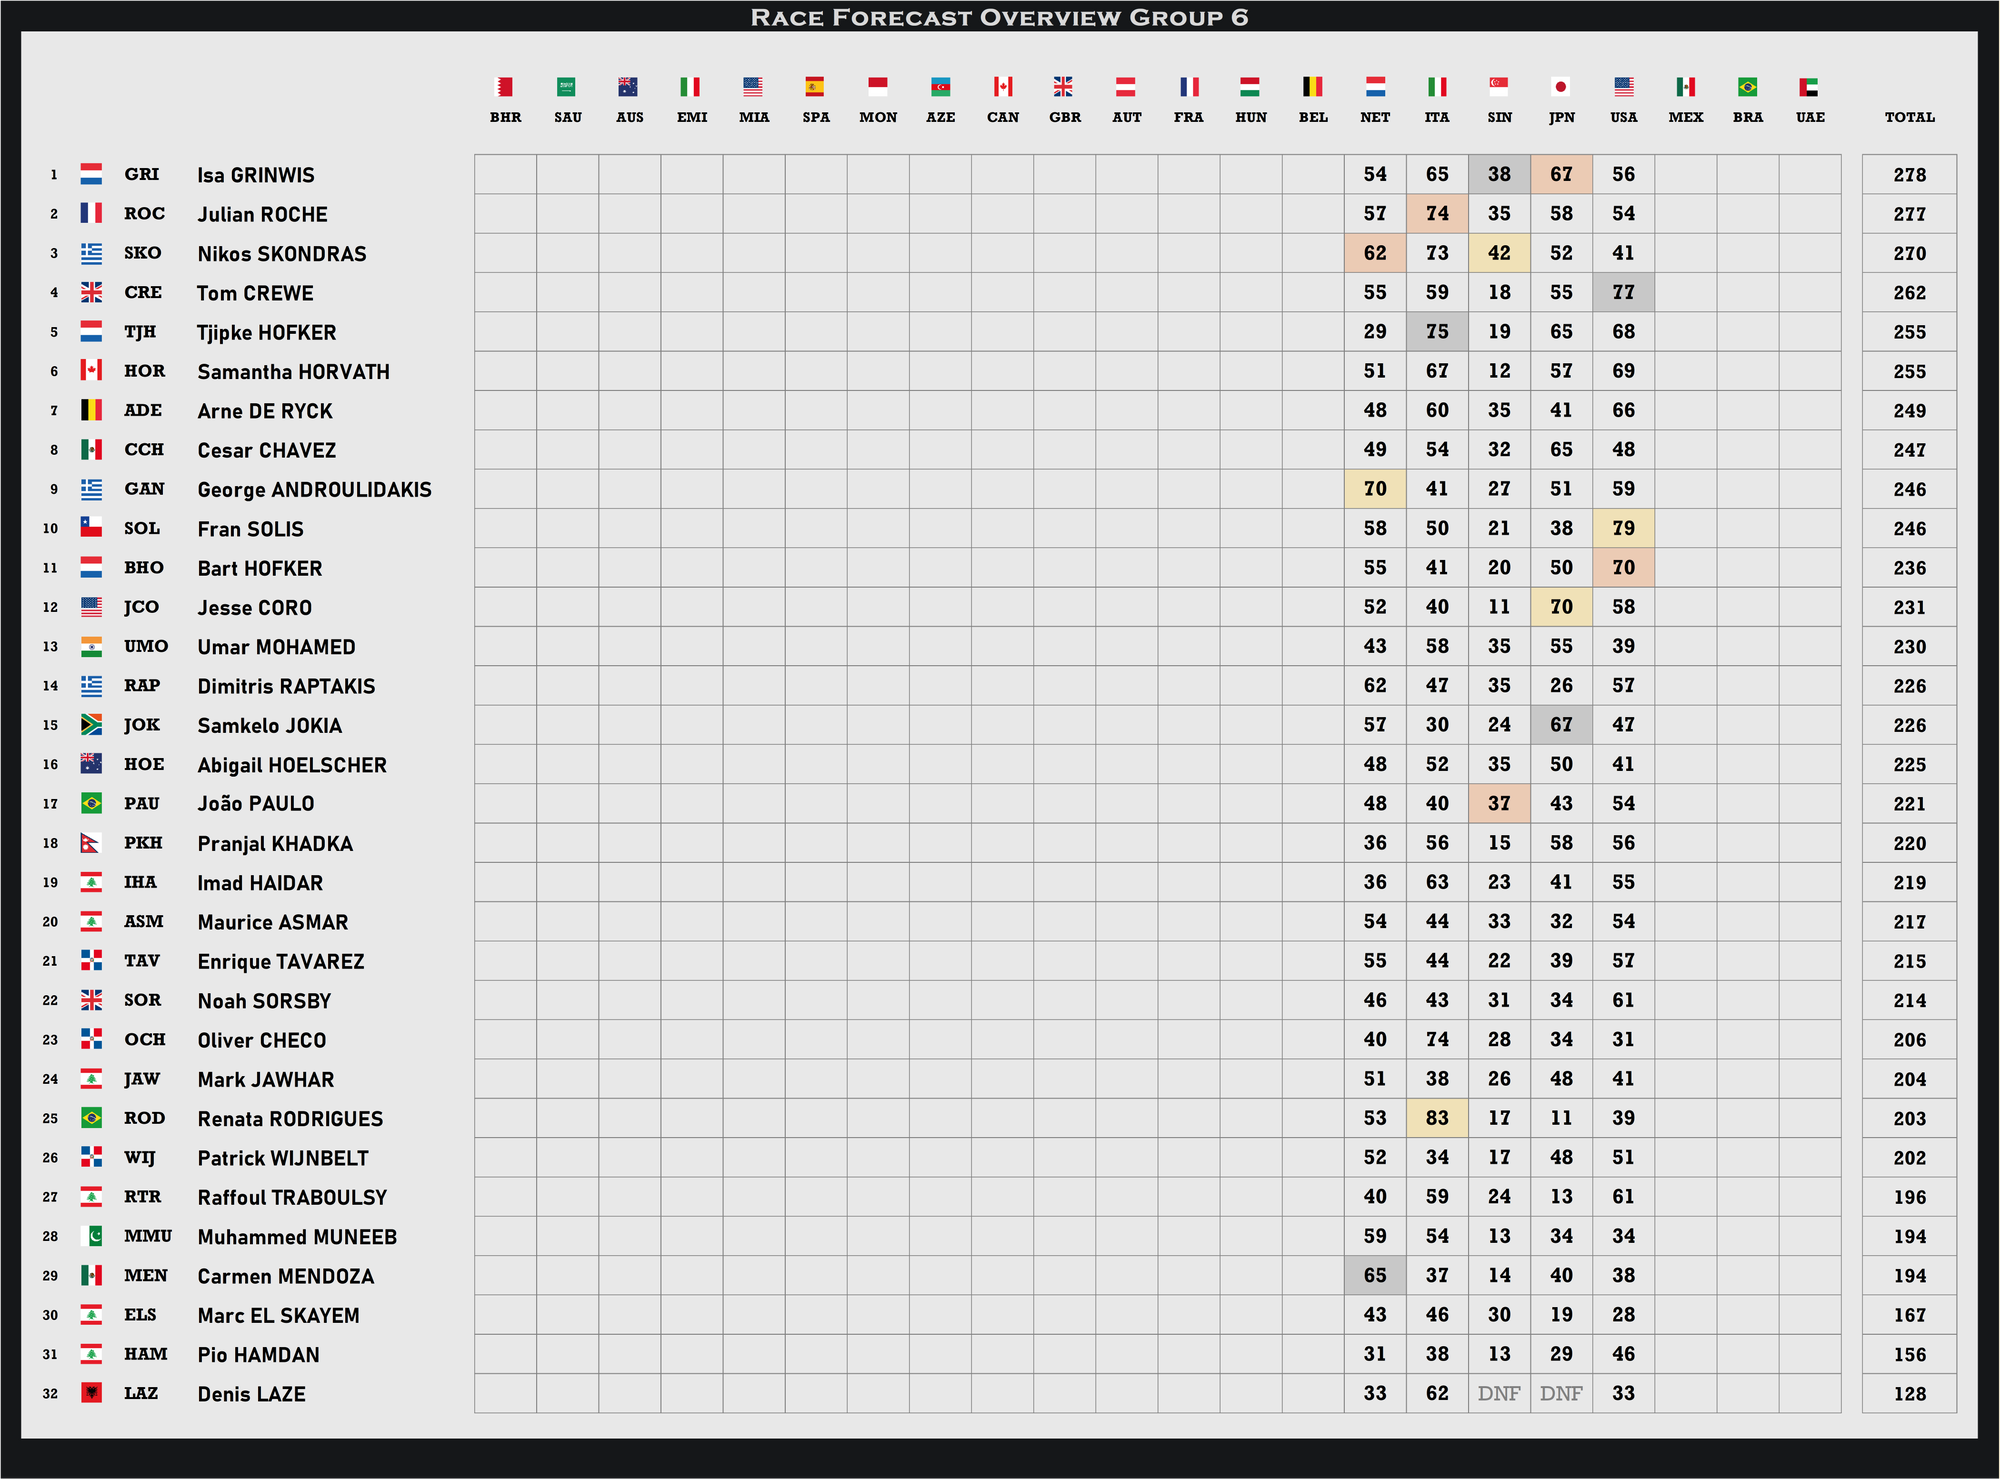Click driver name Isa GRINWIS
This screenshot has width=2000, height=1479.
pyautogui.click(x=256, y=175)
